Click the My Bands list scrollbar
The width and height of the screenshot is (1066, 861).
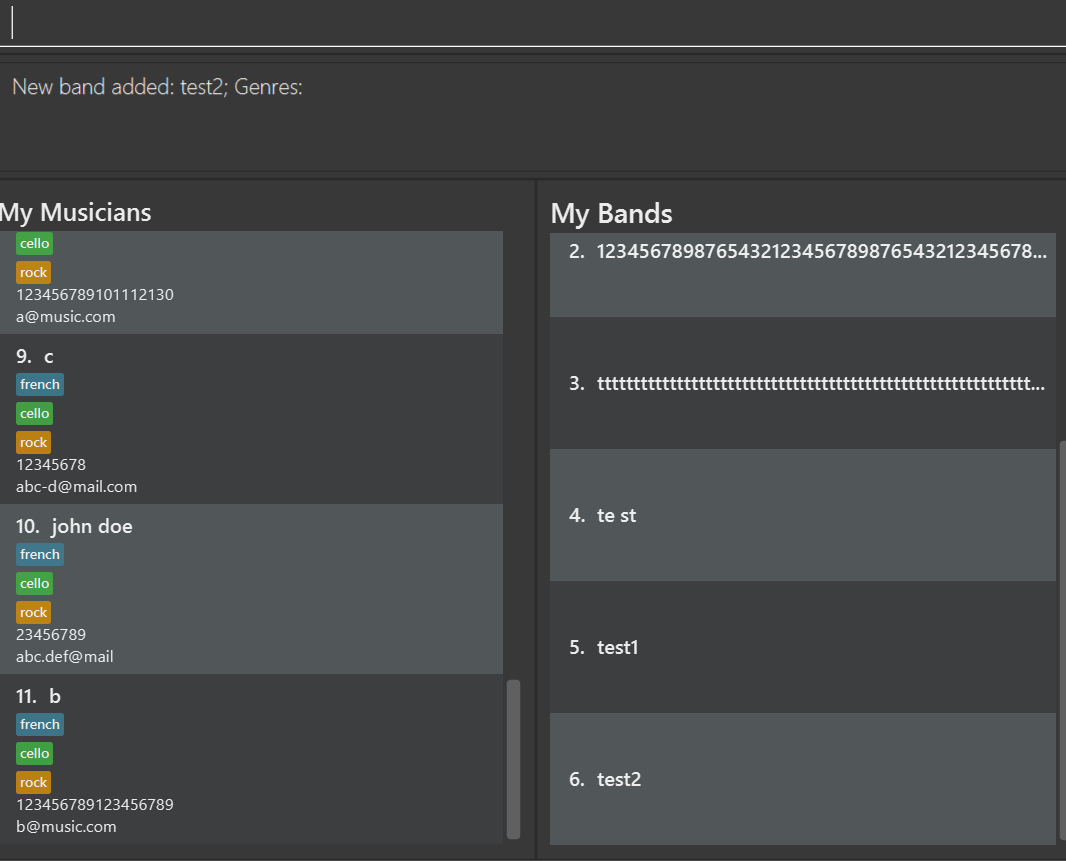[x=1061, y=640]
